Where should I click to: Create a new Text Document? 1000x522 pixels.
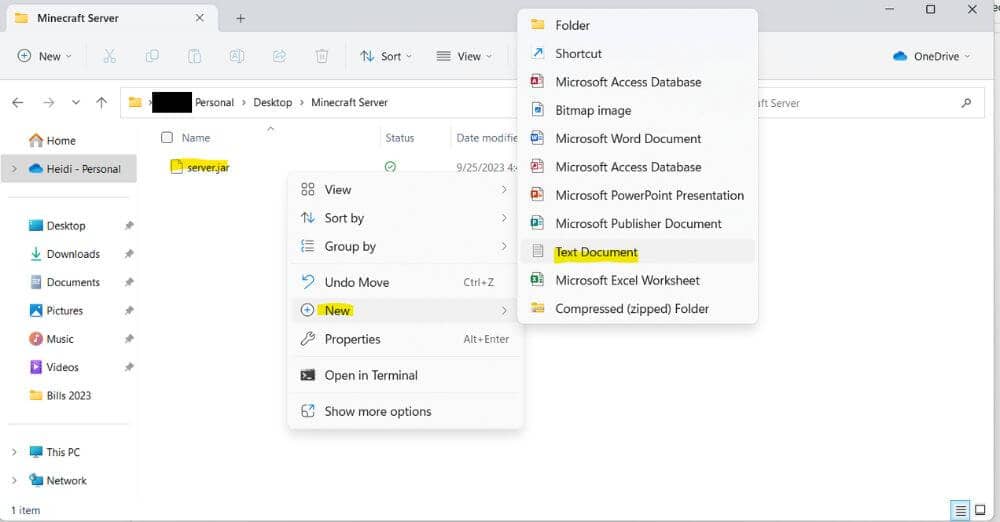click(x=638, y=252)
